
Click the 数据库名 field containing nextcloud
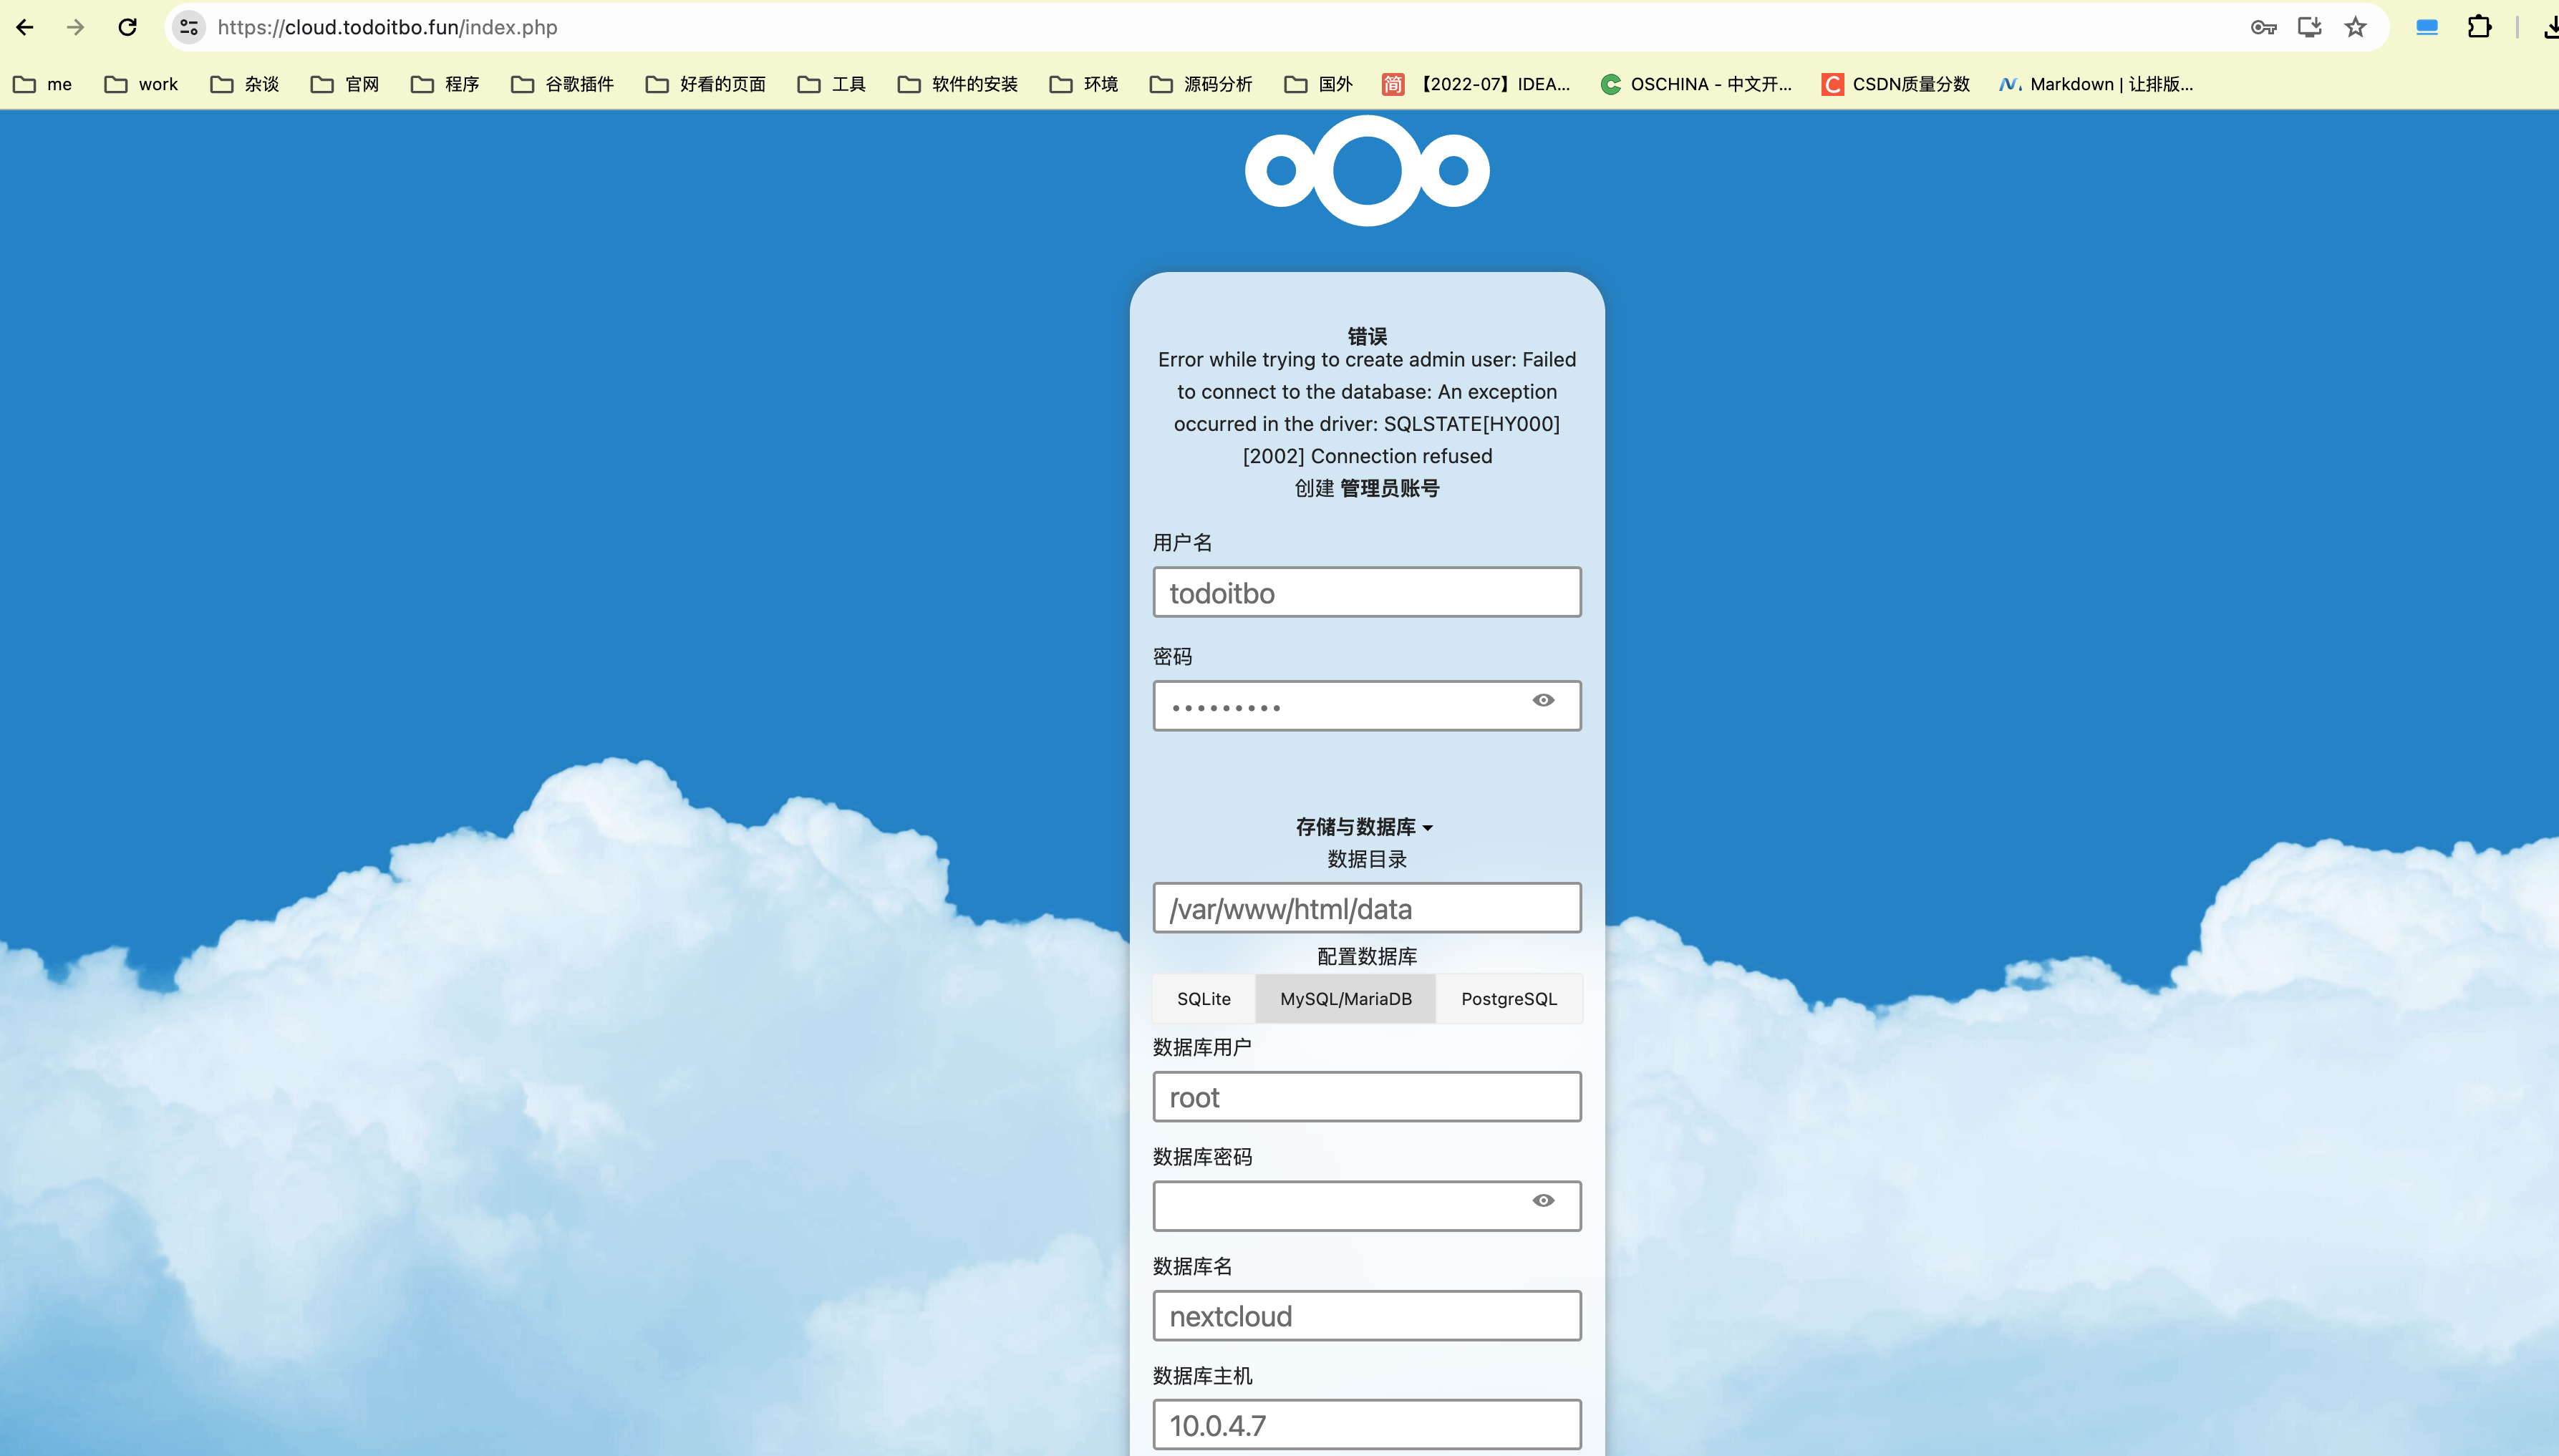pos(1367,1316)
